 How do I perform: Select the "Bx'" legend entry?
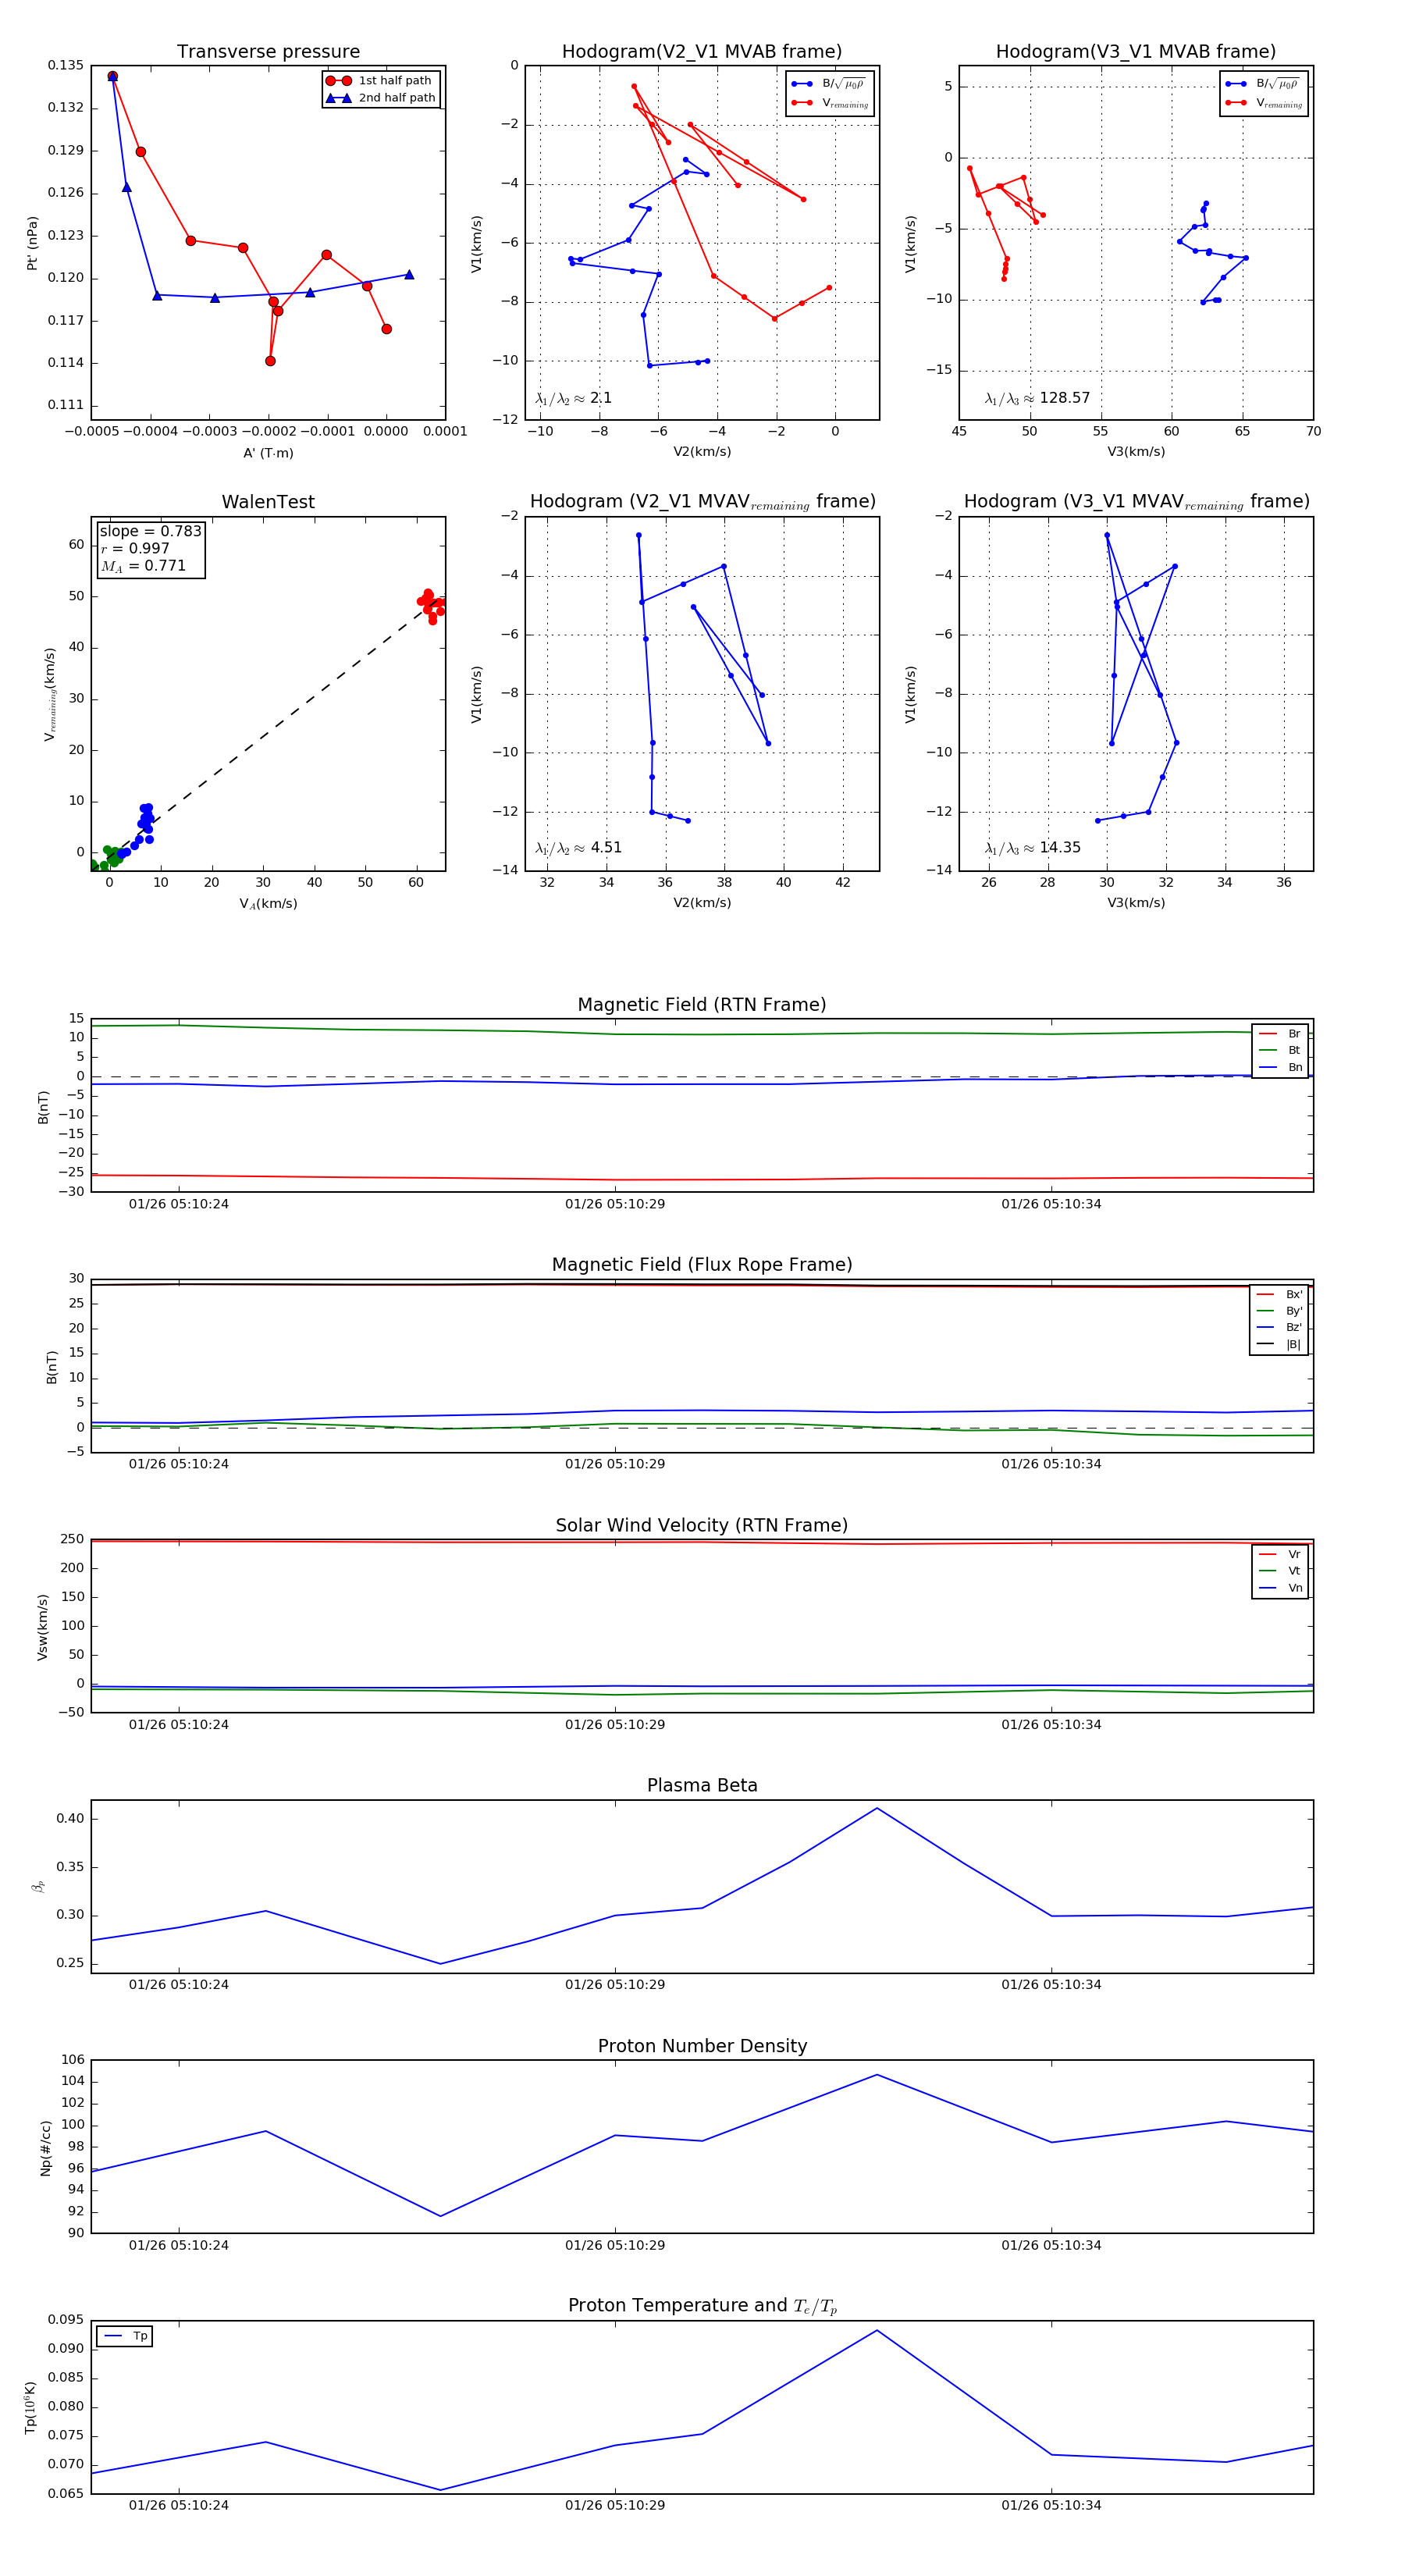tap(1279, 1294)
